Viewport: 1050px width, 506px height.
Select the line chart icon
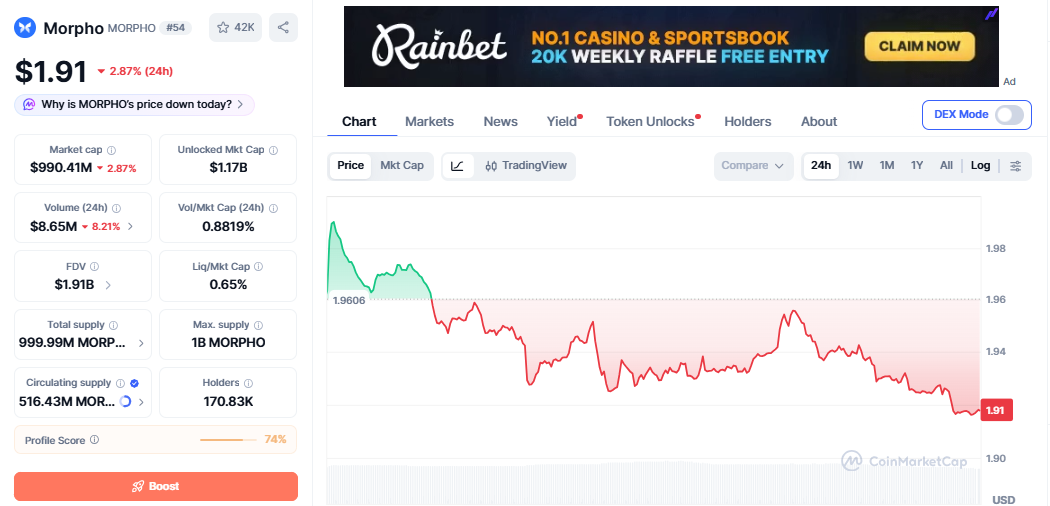click(457, 166)
